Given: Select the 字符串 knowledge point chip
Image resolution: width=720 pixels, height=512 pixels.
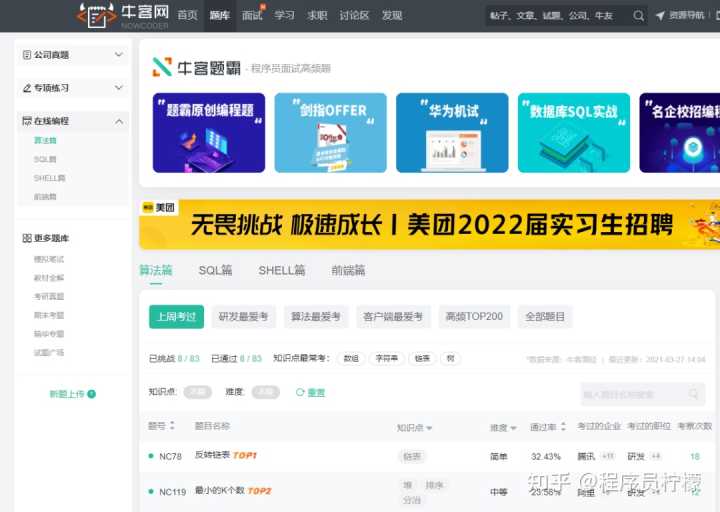Looking at the screenshot, I should coord(387,358).
